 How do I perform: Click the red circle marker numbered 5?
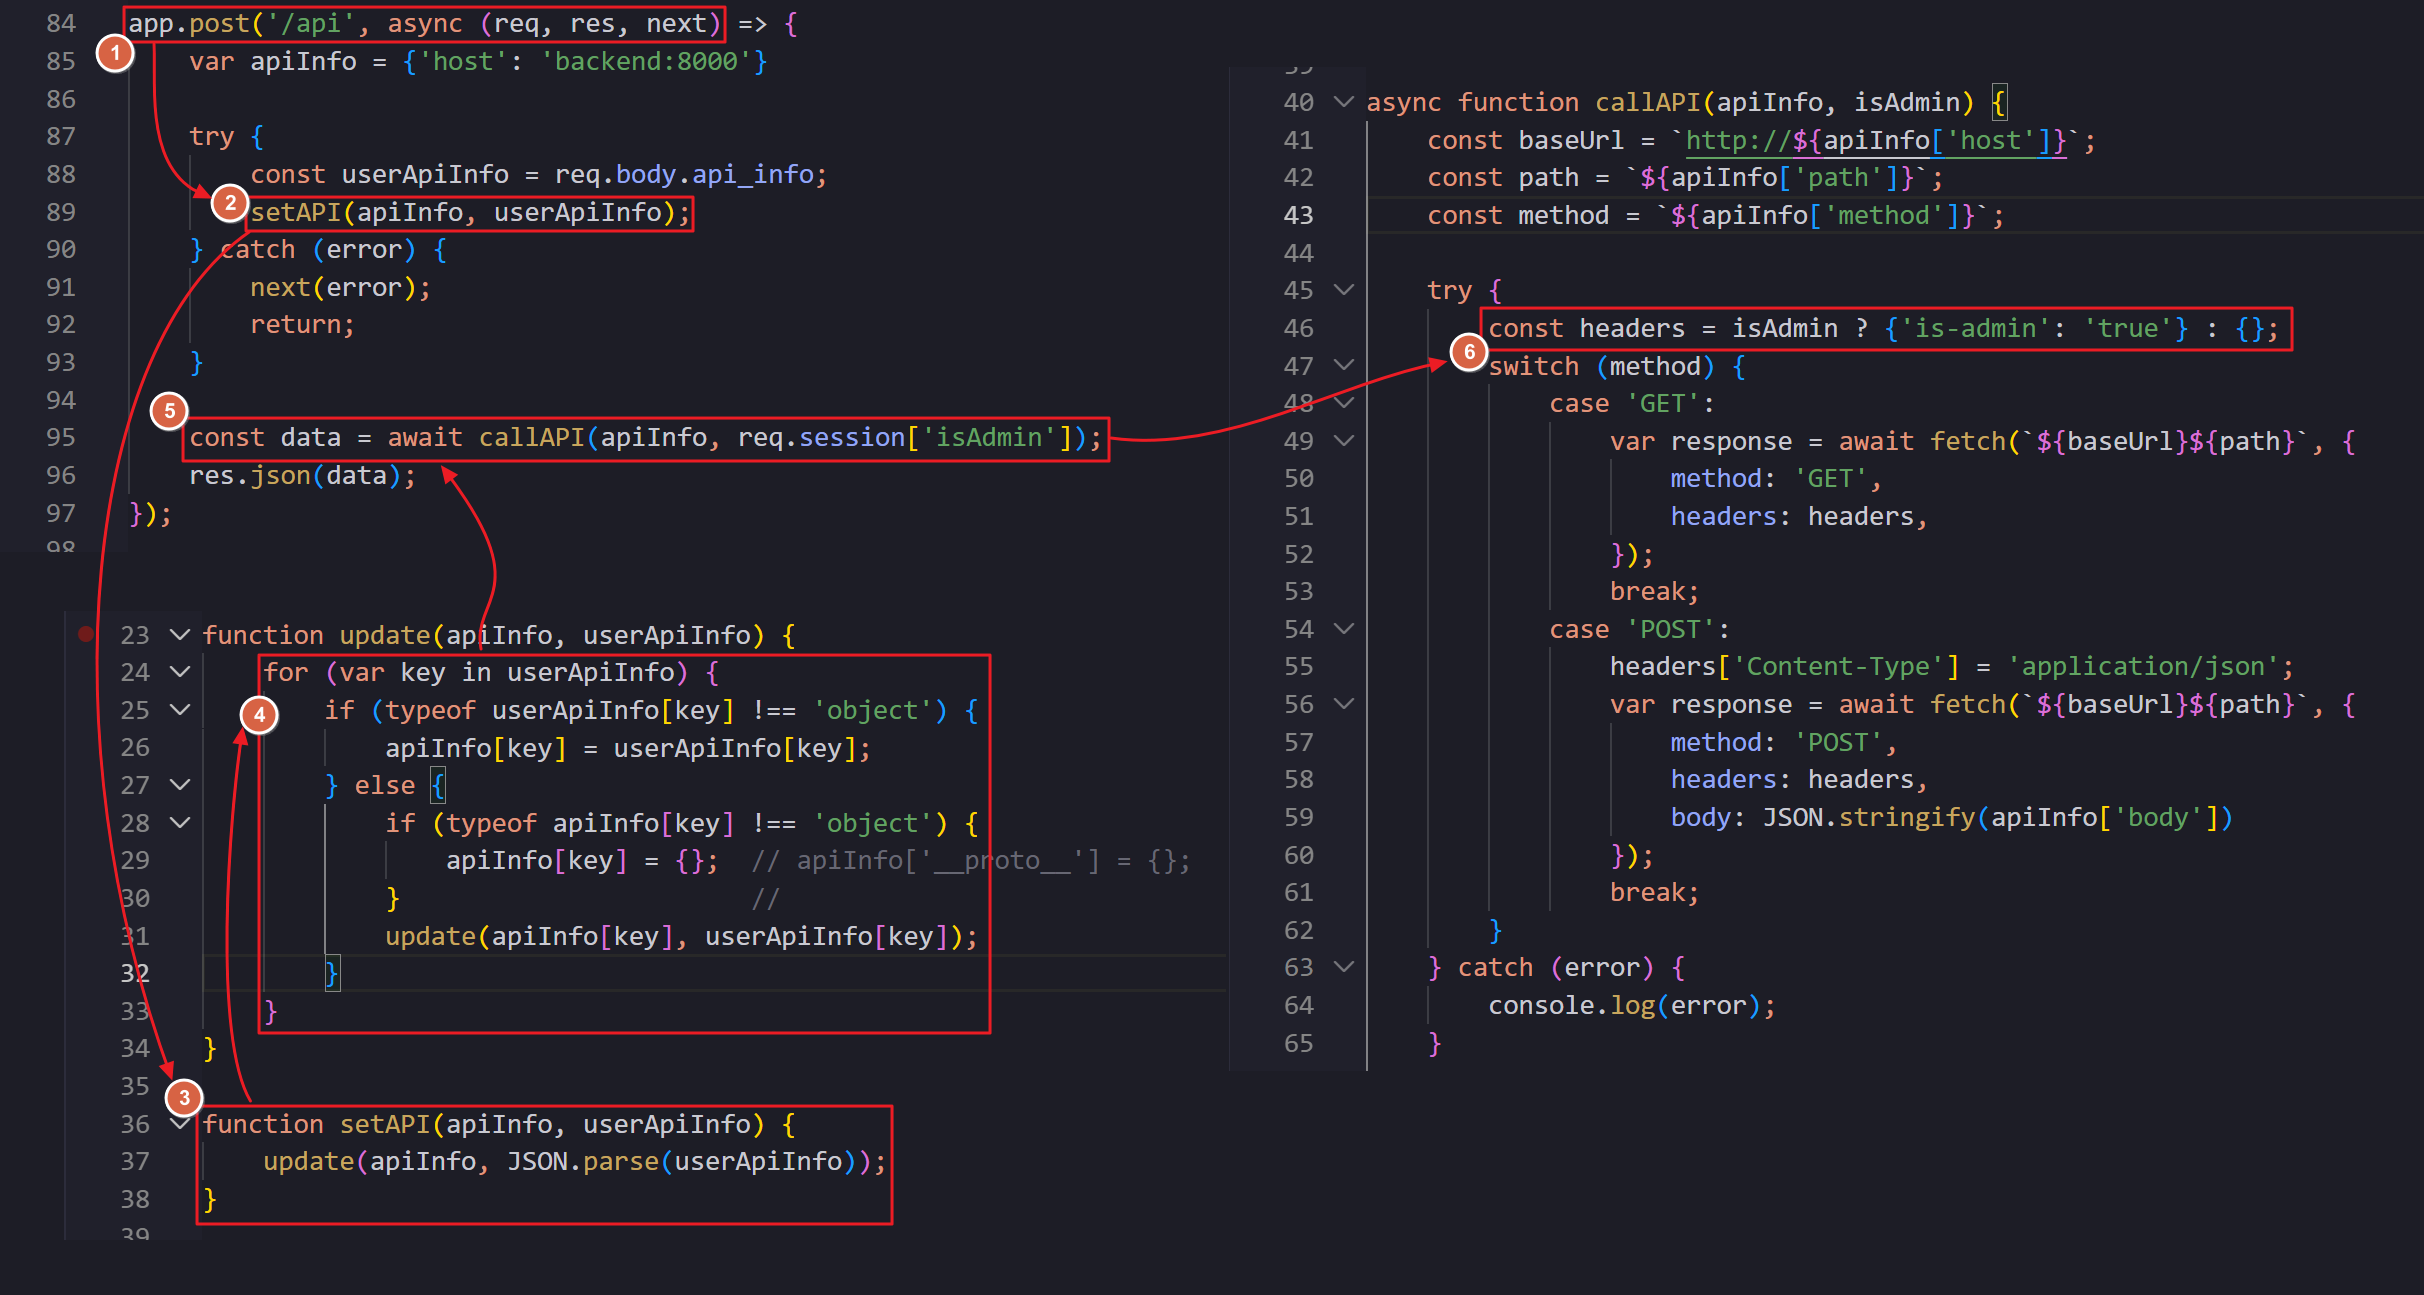pyautogui.click(x=170, y=410)
